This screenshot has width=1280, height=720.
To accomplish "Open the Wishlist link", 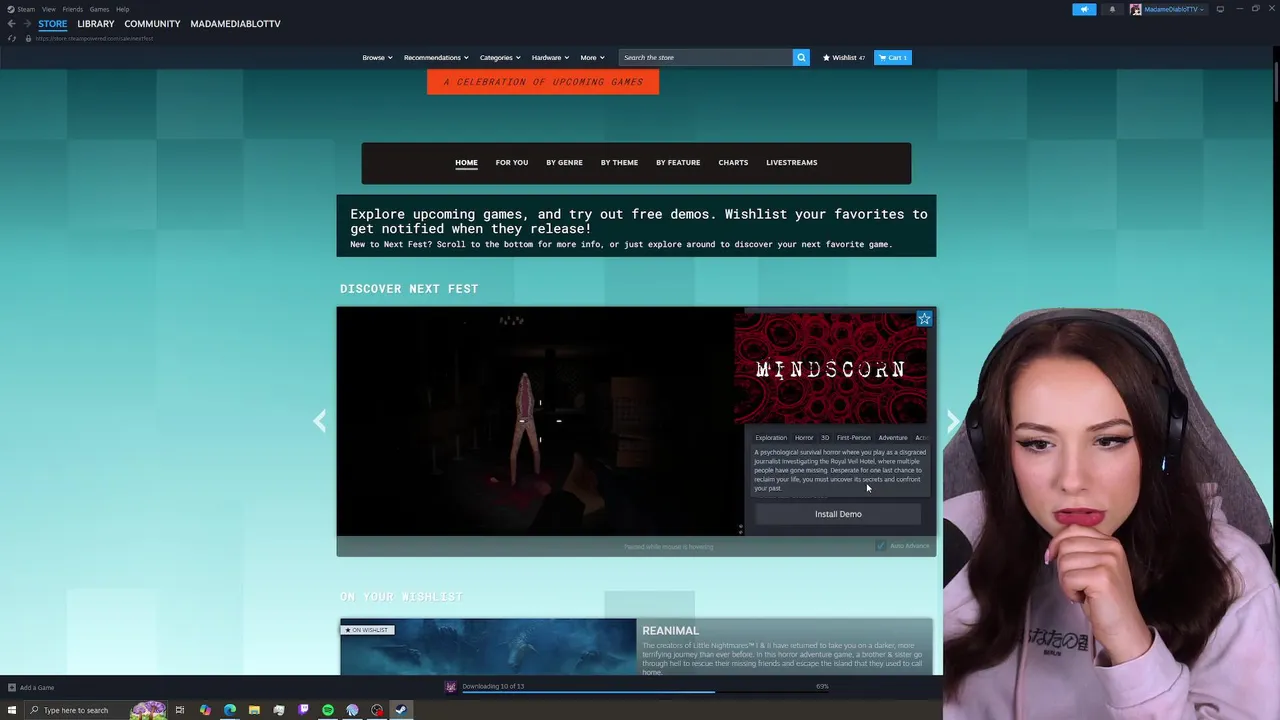I will (x=844, y=57).
